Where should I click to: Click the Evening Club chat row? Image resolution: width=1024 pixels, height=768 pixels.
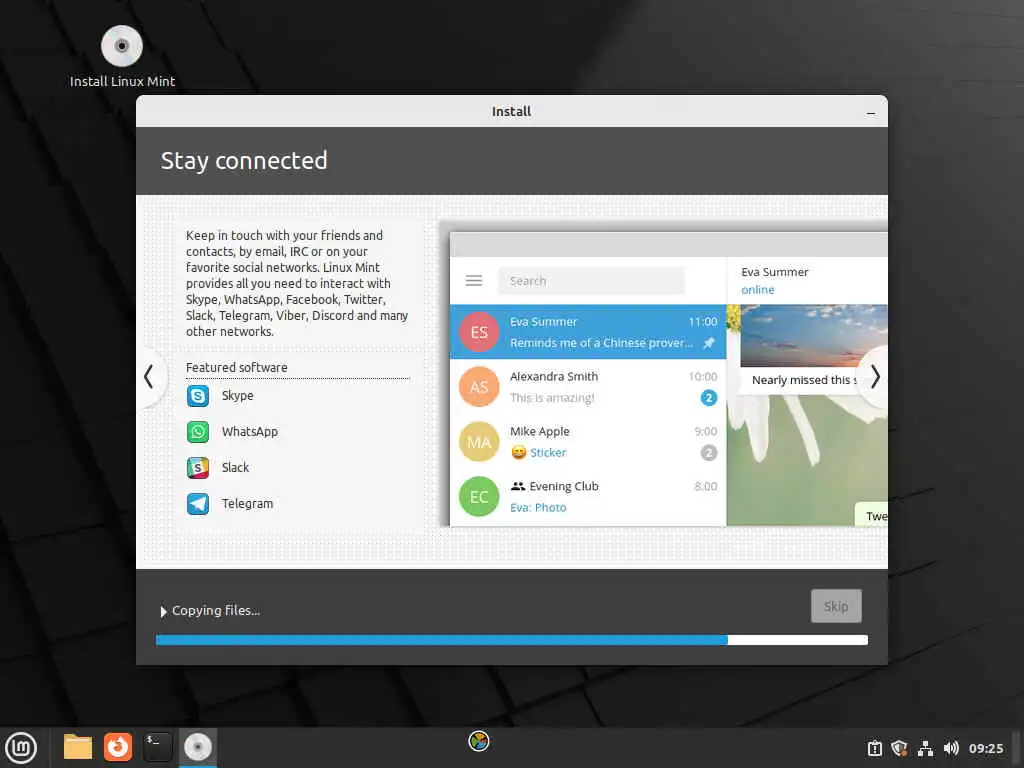coord(588,496)
